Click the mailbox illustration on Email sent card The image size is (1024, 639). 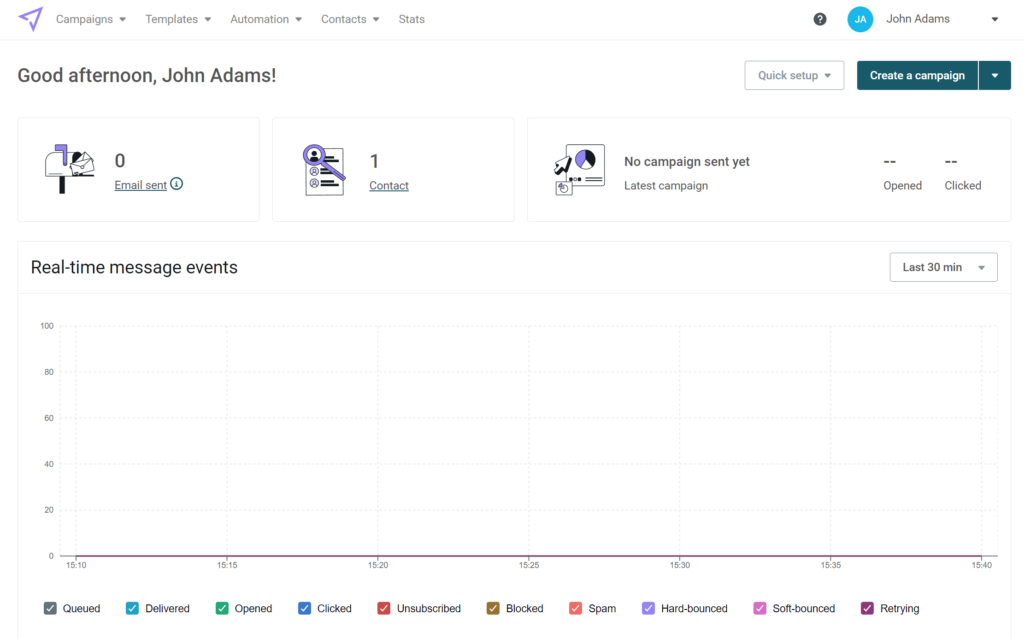[x=68, y=168]
